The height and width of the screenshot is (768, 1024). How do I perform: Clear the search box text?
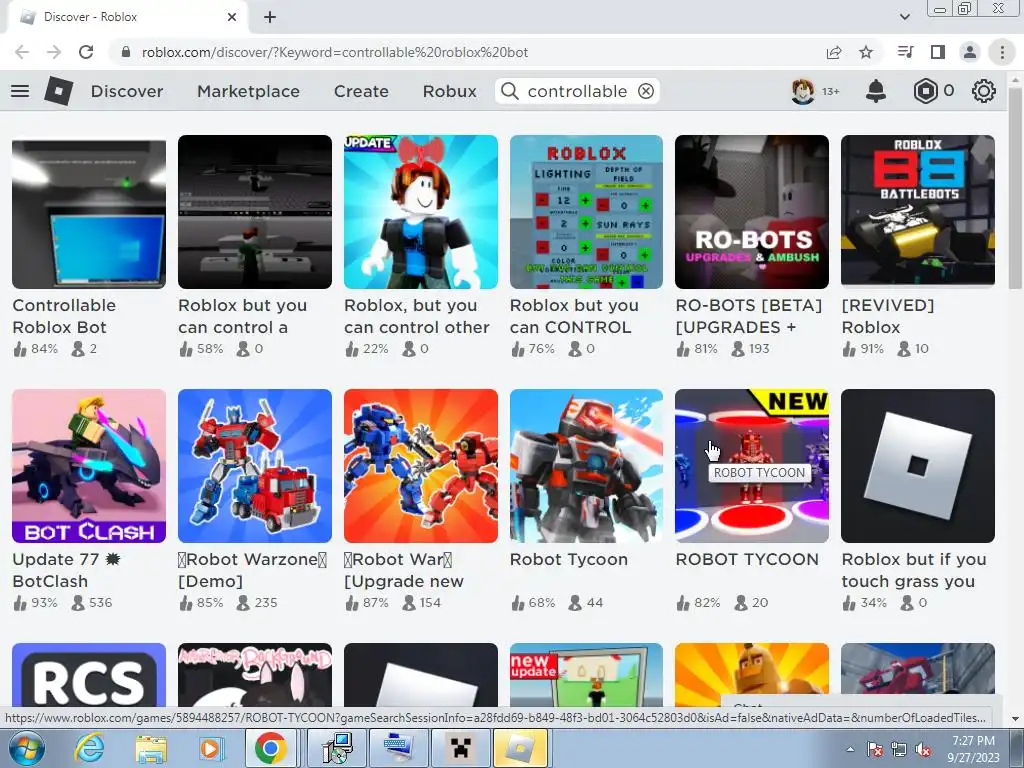pos(646,91)
